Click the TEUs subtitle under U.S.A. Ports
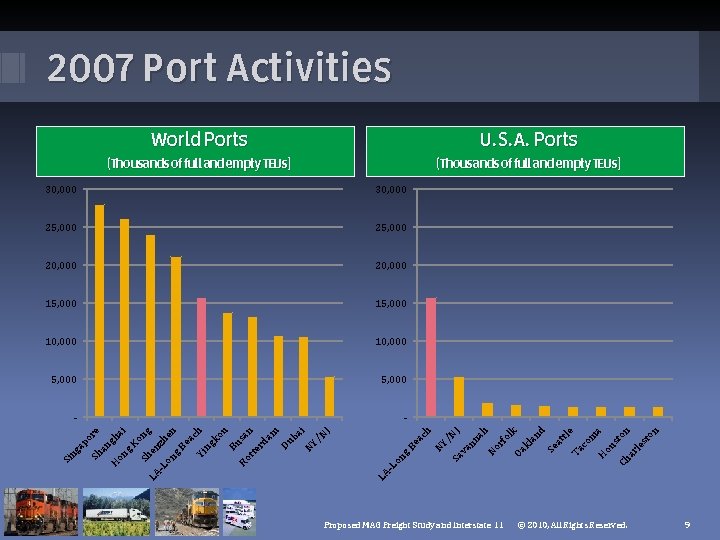 coord(529,163)
